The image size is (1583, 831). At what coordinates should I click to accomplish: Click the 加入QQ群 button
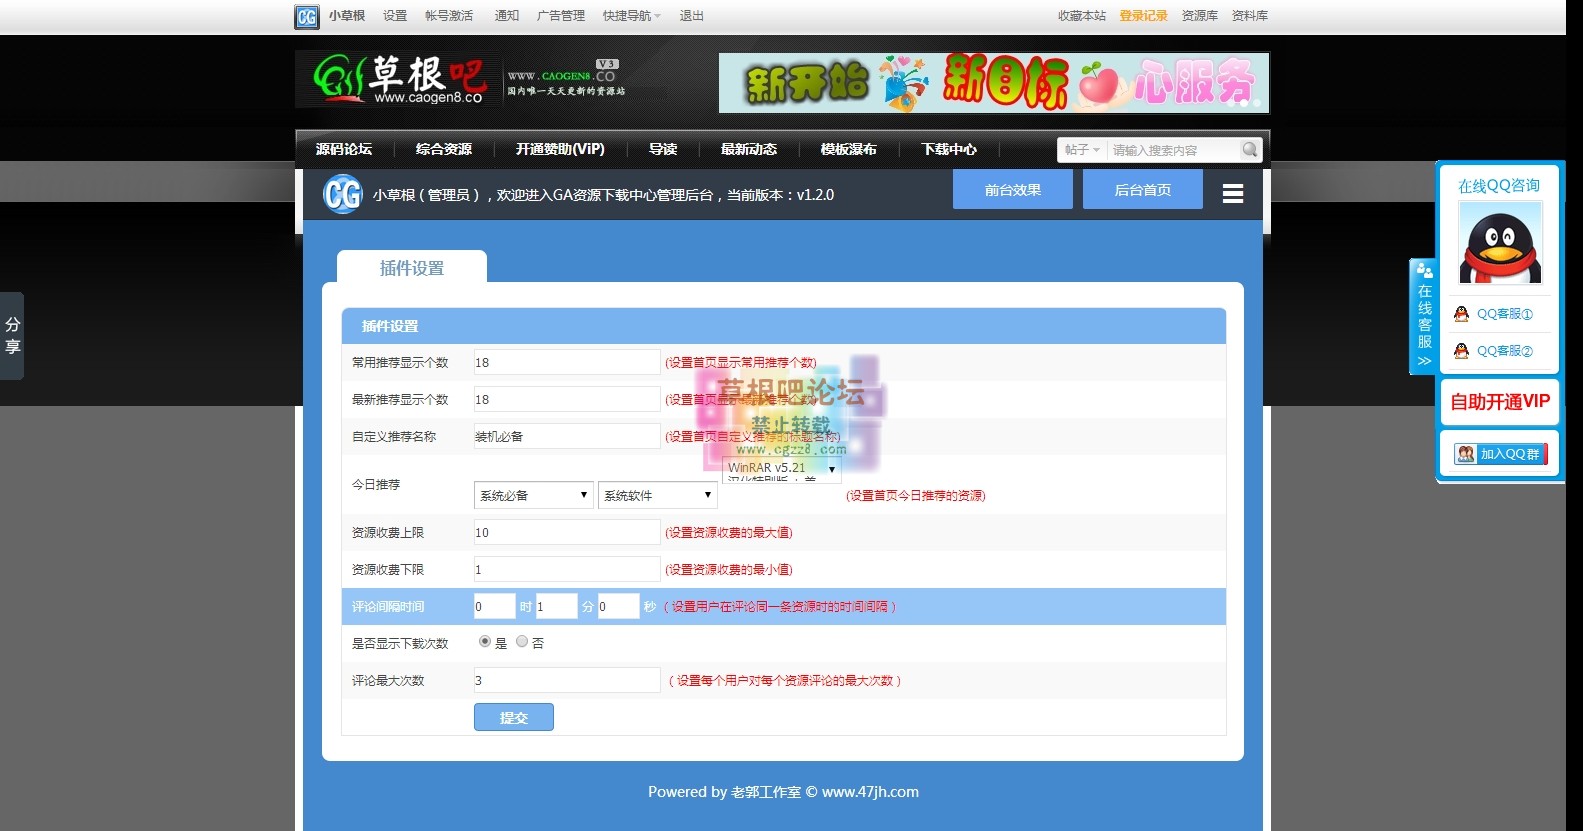[1500, 454]
